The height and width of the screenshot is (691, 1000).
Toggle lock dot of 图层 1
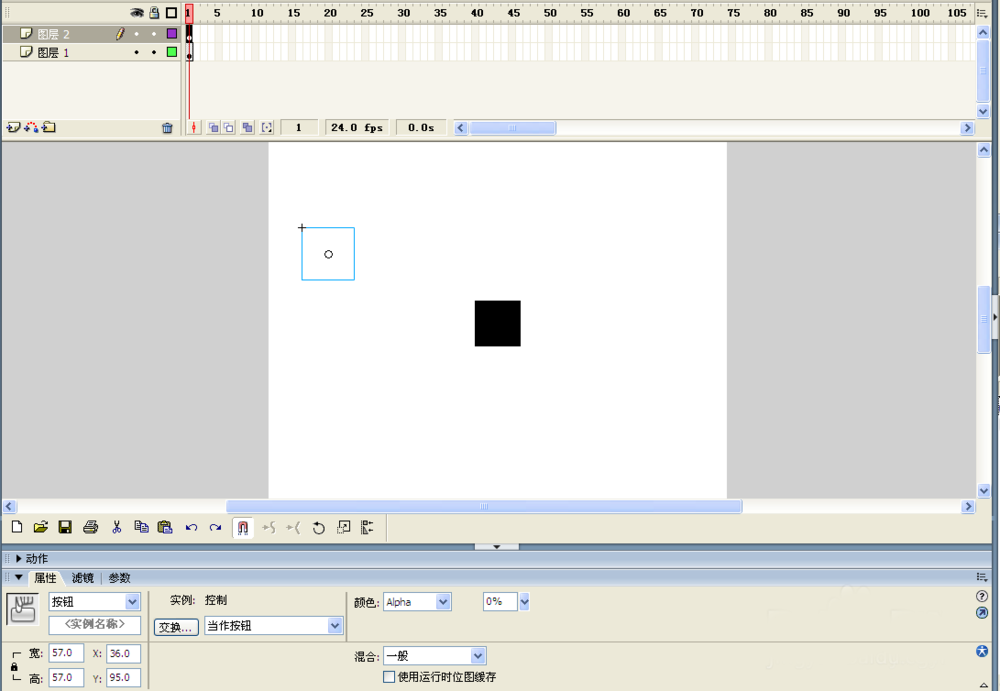tap(154, 52)
